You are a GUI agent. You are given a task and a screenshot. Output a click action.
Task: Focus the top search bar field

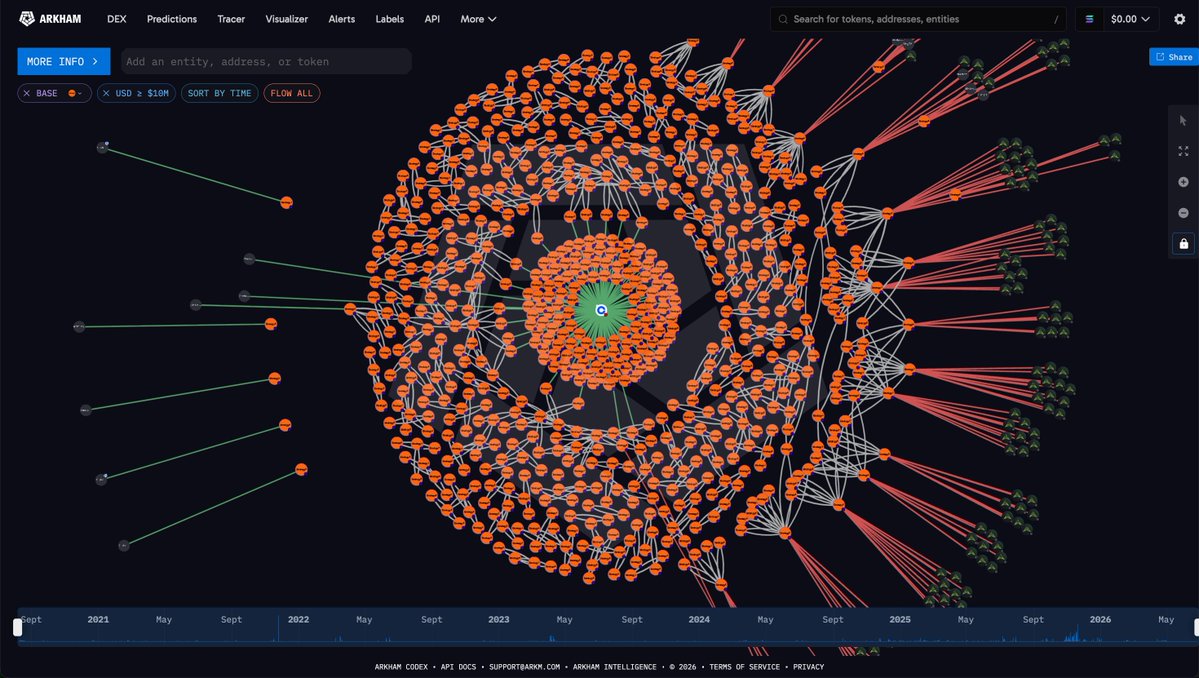tap(918, 19)
